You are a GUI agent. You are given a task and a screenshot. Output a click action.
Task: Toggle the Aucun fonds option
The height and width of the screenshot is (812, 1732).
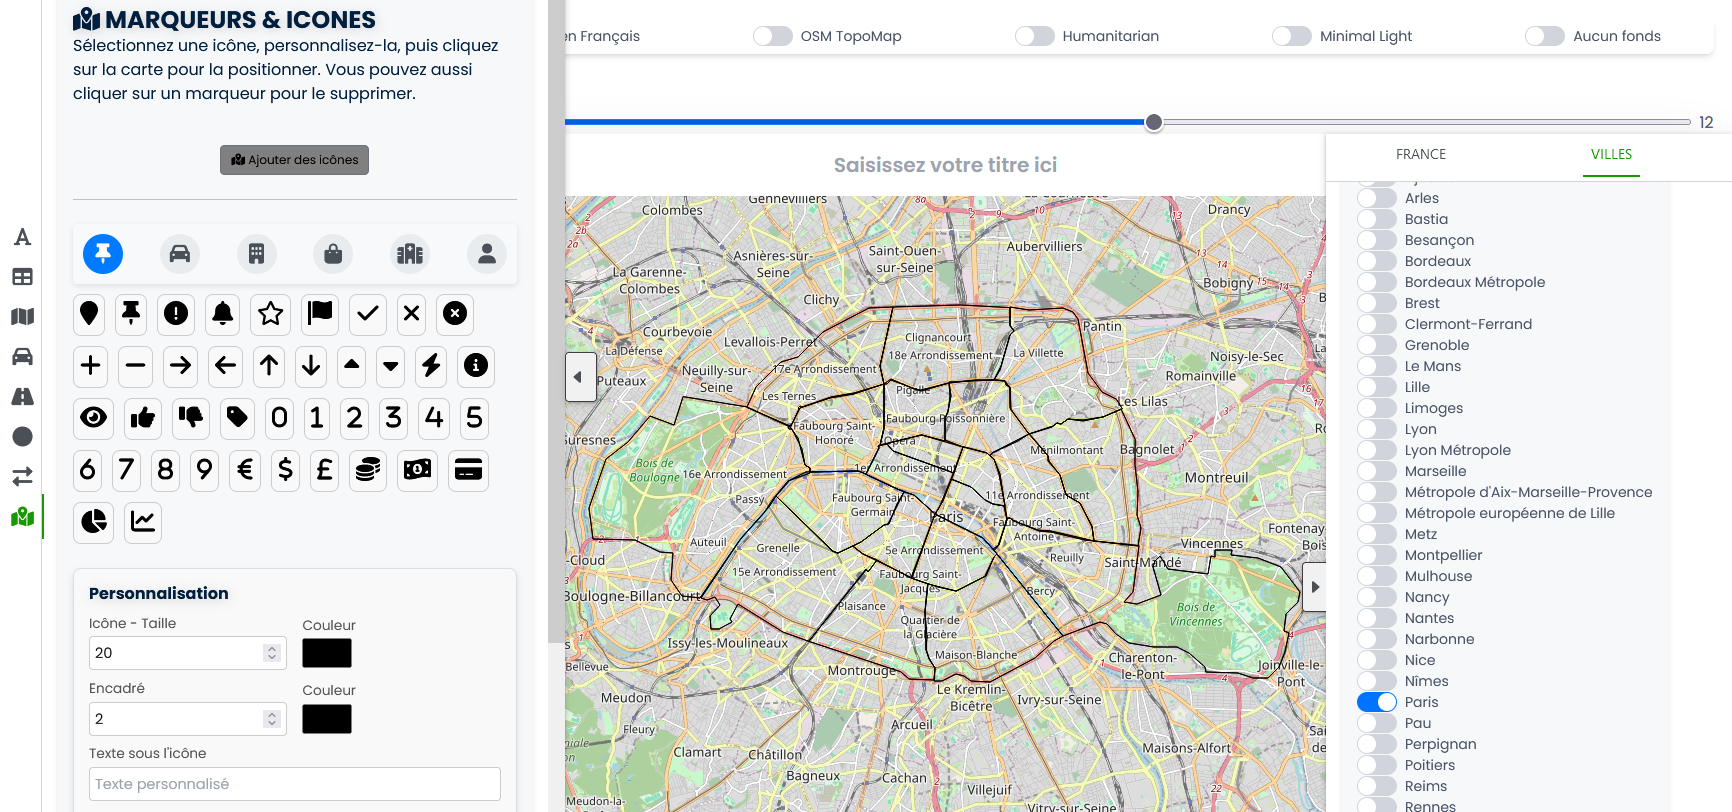coord(1545,36)
